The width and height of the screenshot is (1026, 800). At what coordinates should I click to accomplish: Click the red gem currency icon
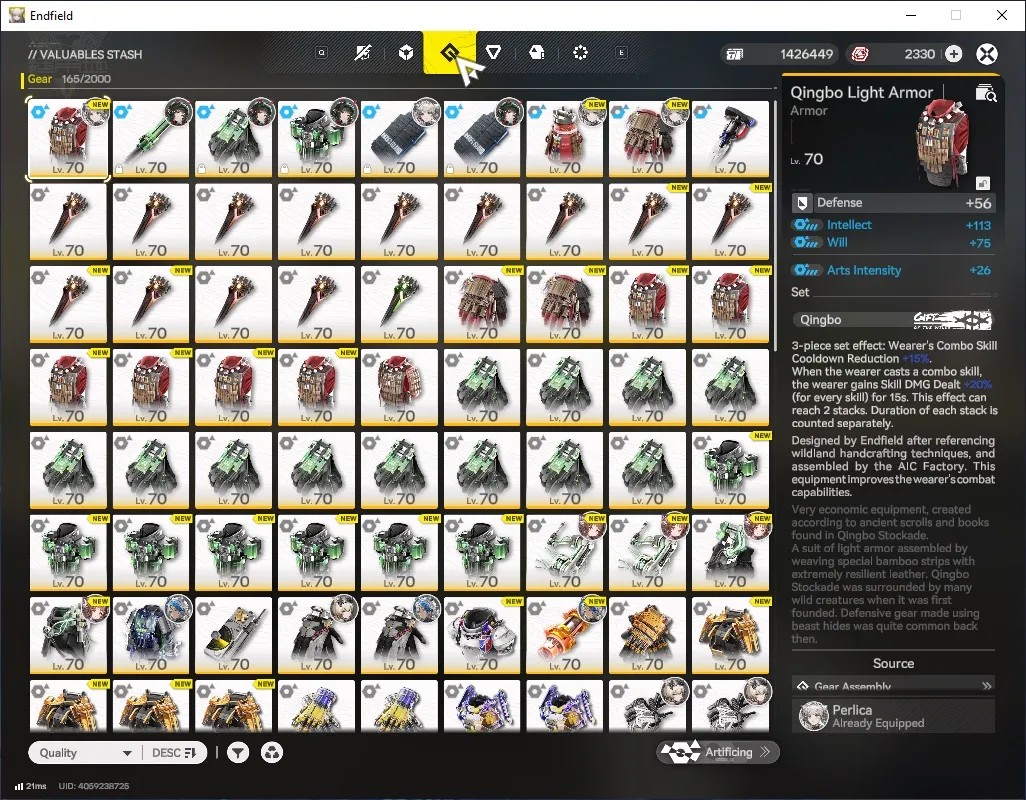(x=860, y=54)
